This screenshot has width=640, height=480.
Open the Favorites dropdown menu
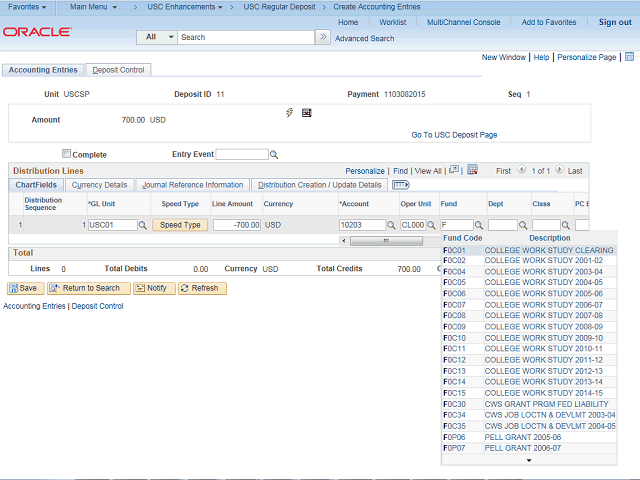click(x=29, y=7)
